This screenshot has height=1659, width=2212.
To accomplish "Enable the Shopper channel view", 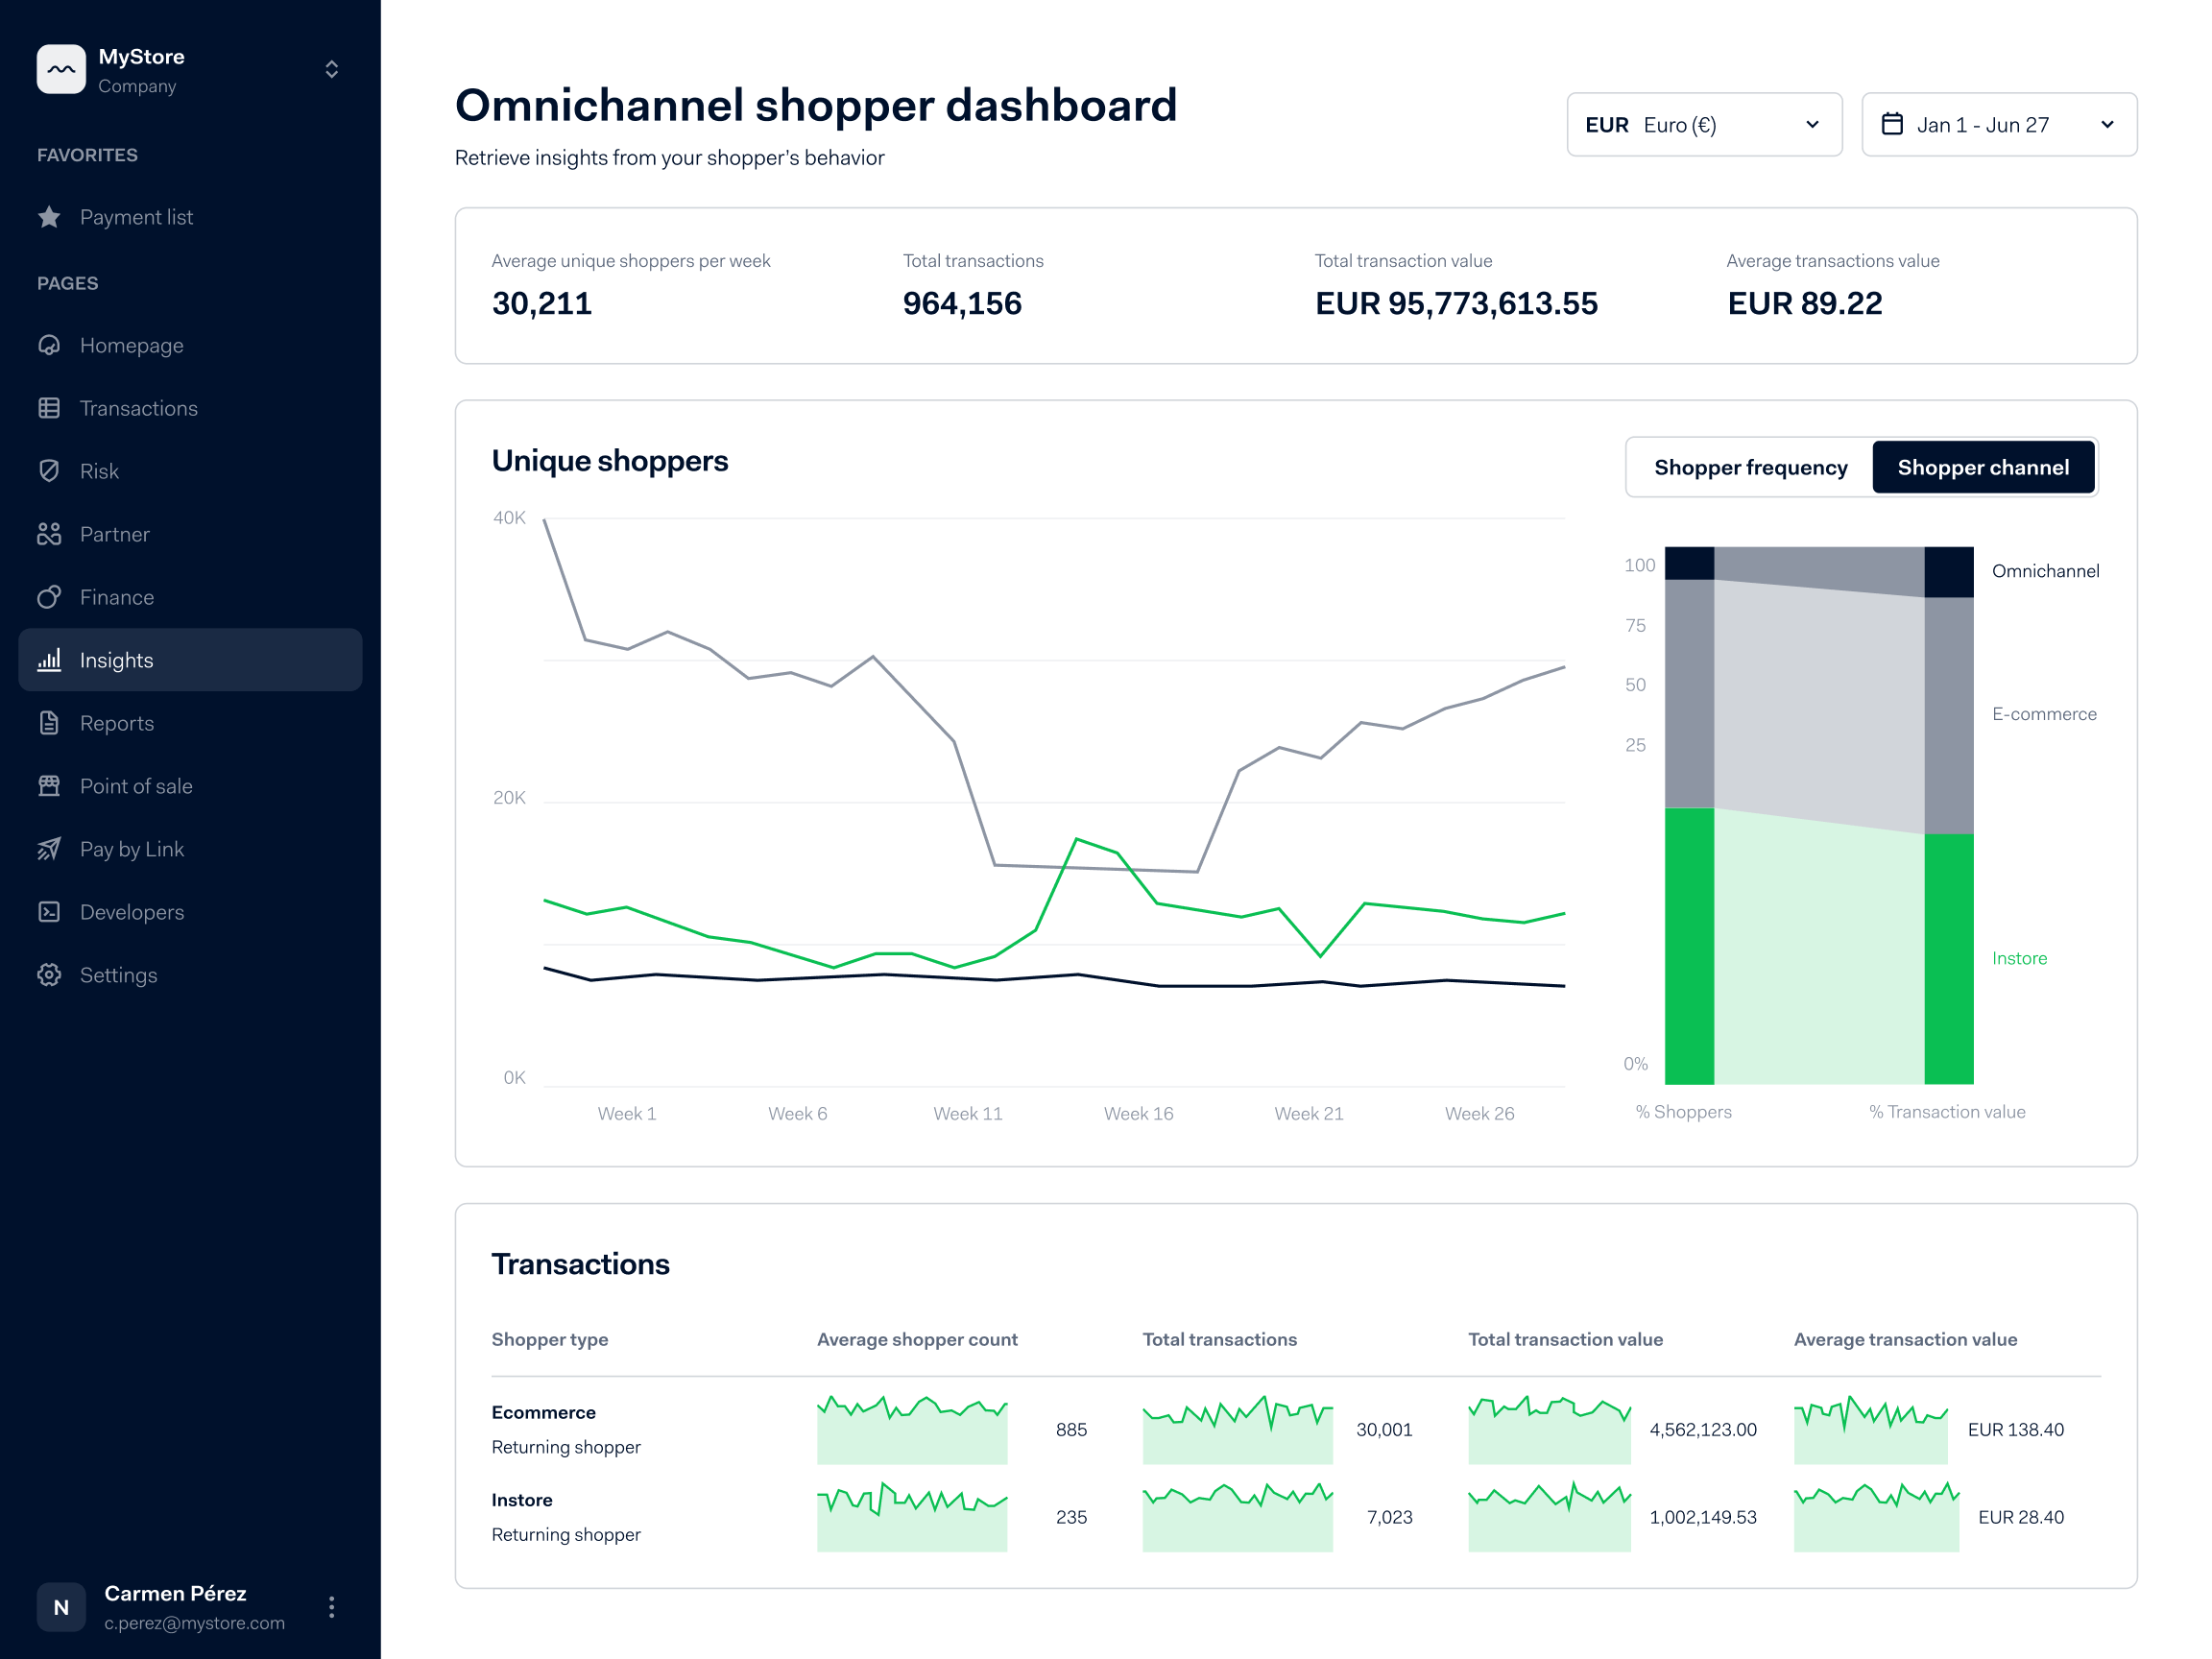I will pyautogui.click(x=1983, y=467).
